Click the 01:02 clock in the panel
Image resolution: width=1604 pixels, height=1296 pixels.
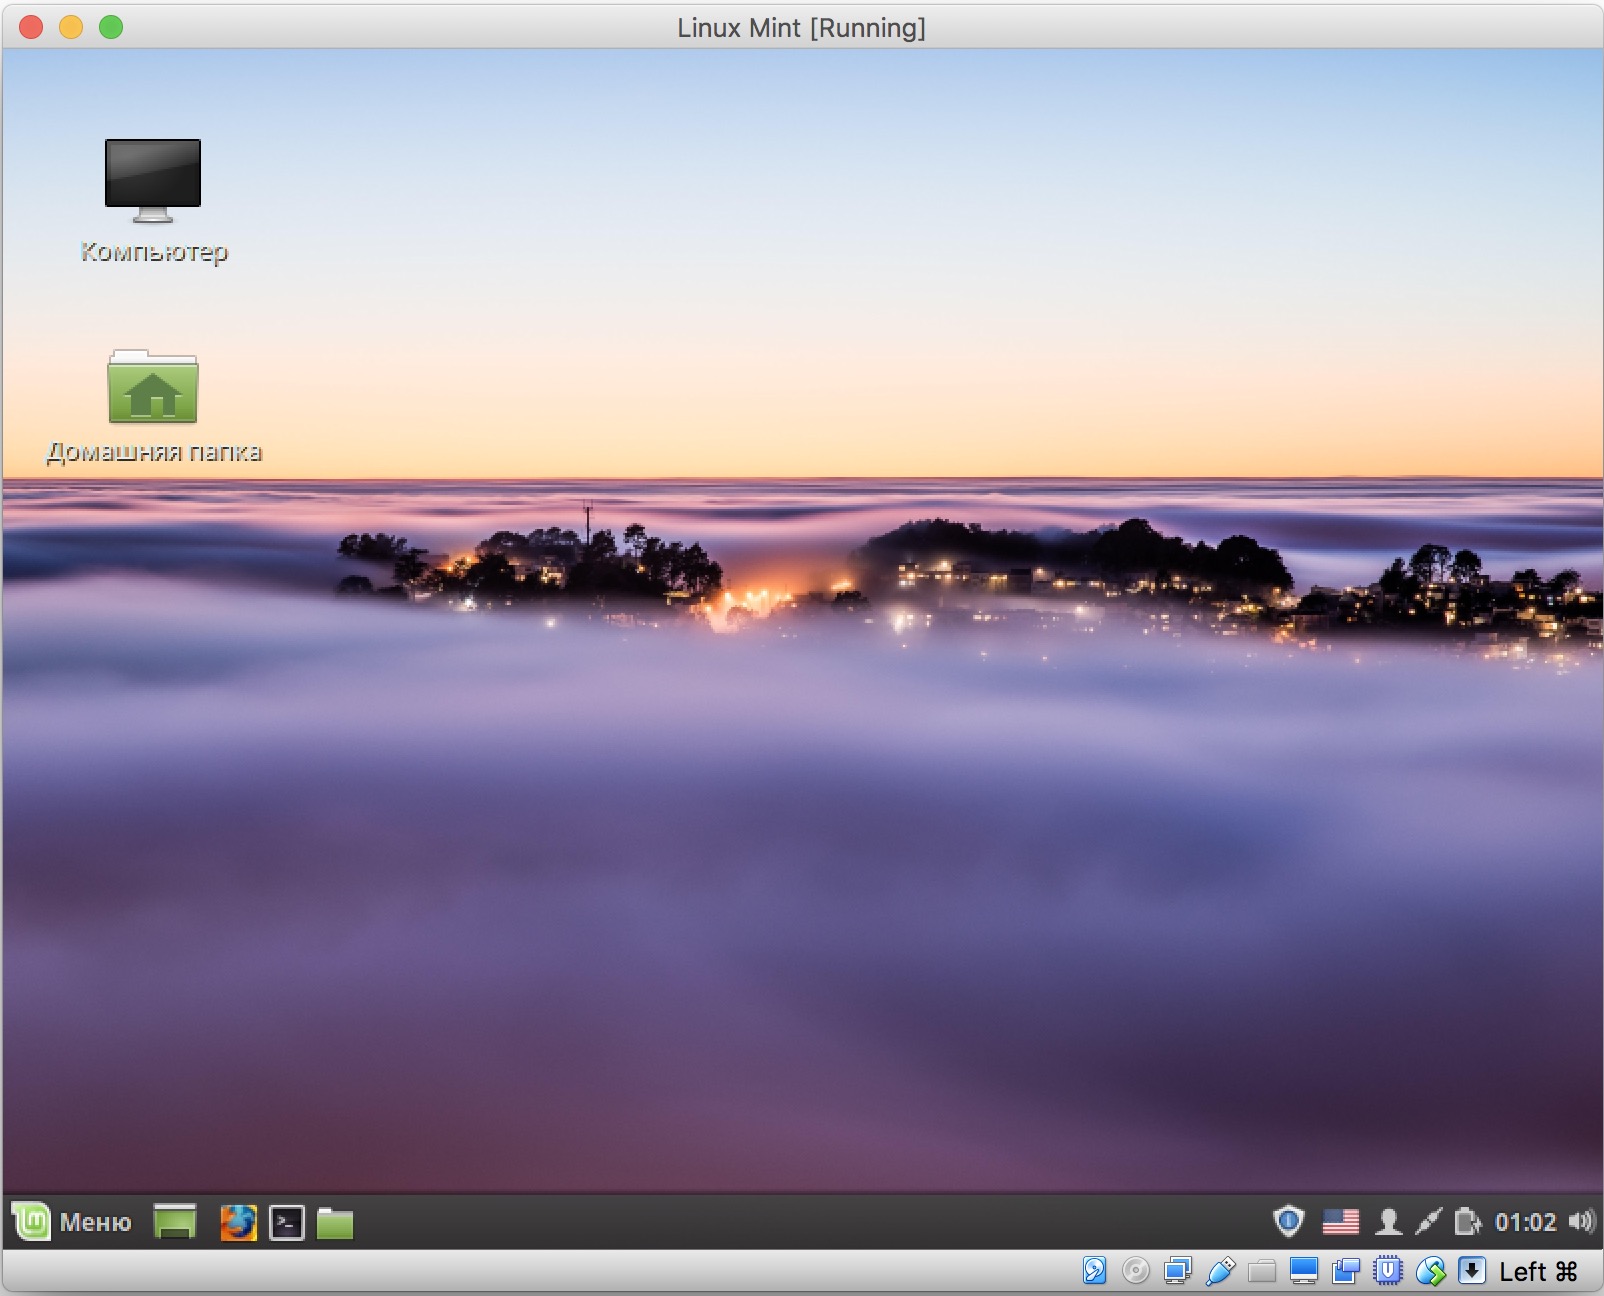[x=1526, y=1222]
